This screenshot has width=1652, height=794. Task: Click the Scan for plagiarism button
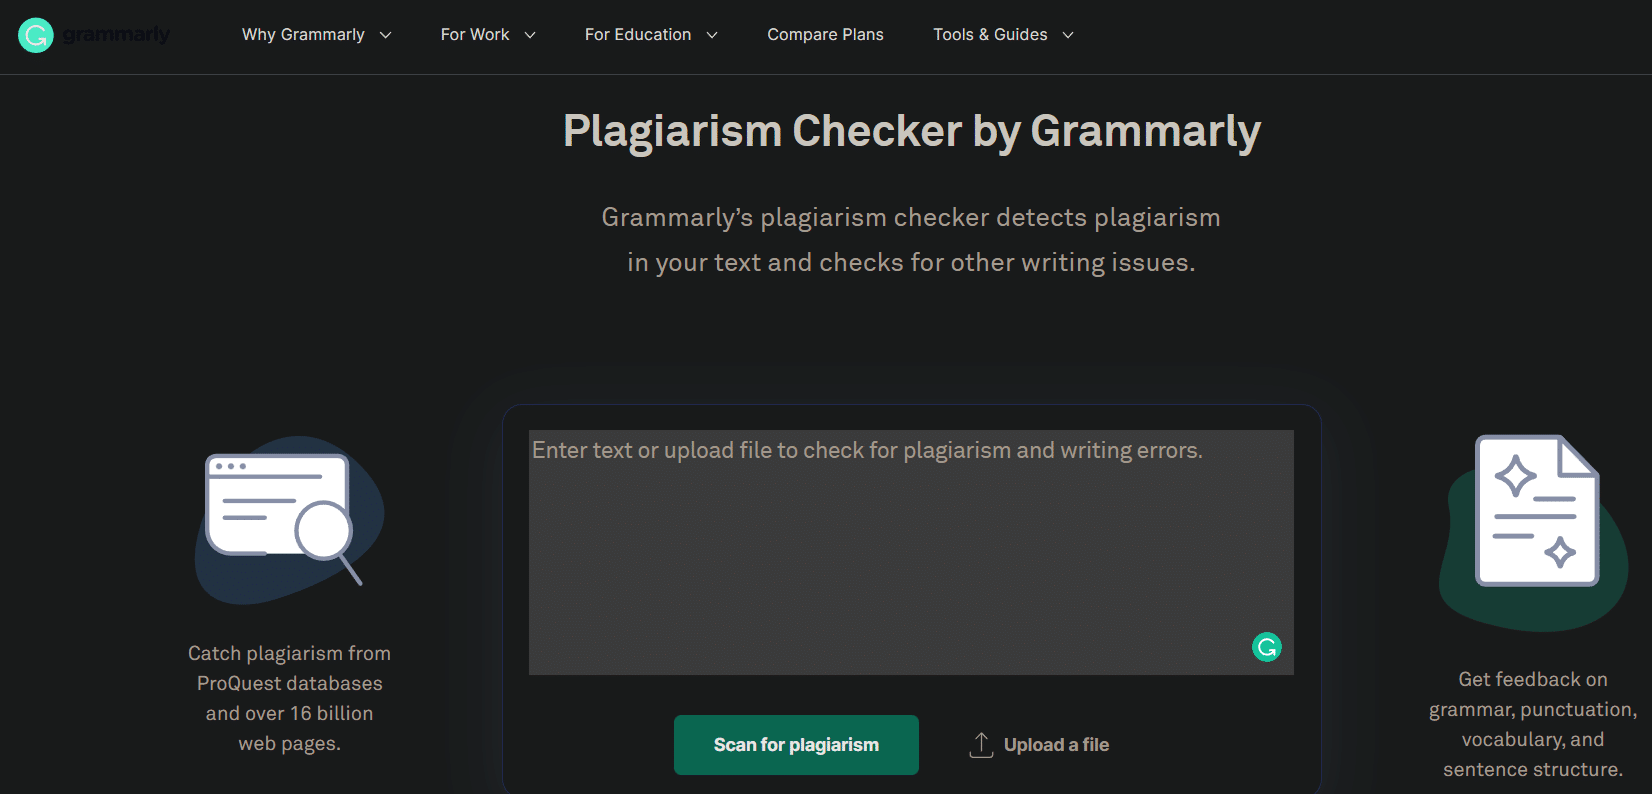pos(796,745)
